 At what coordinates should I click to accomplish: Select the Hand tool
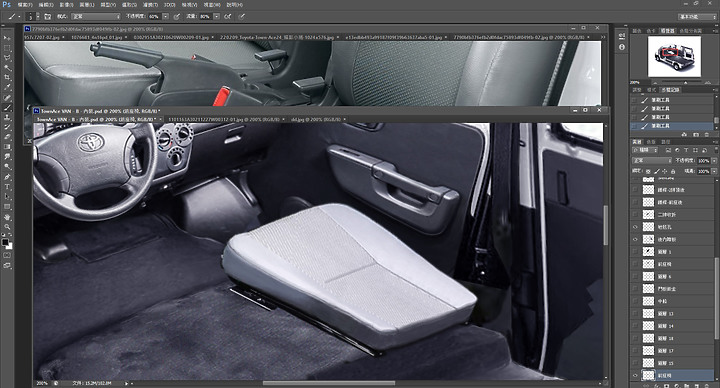7,217
